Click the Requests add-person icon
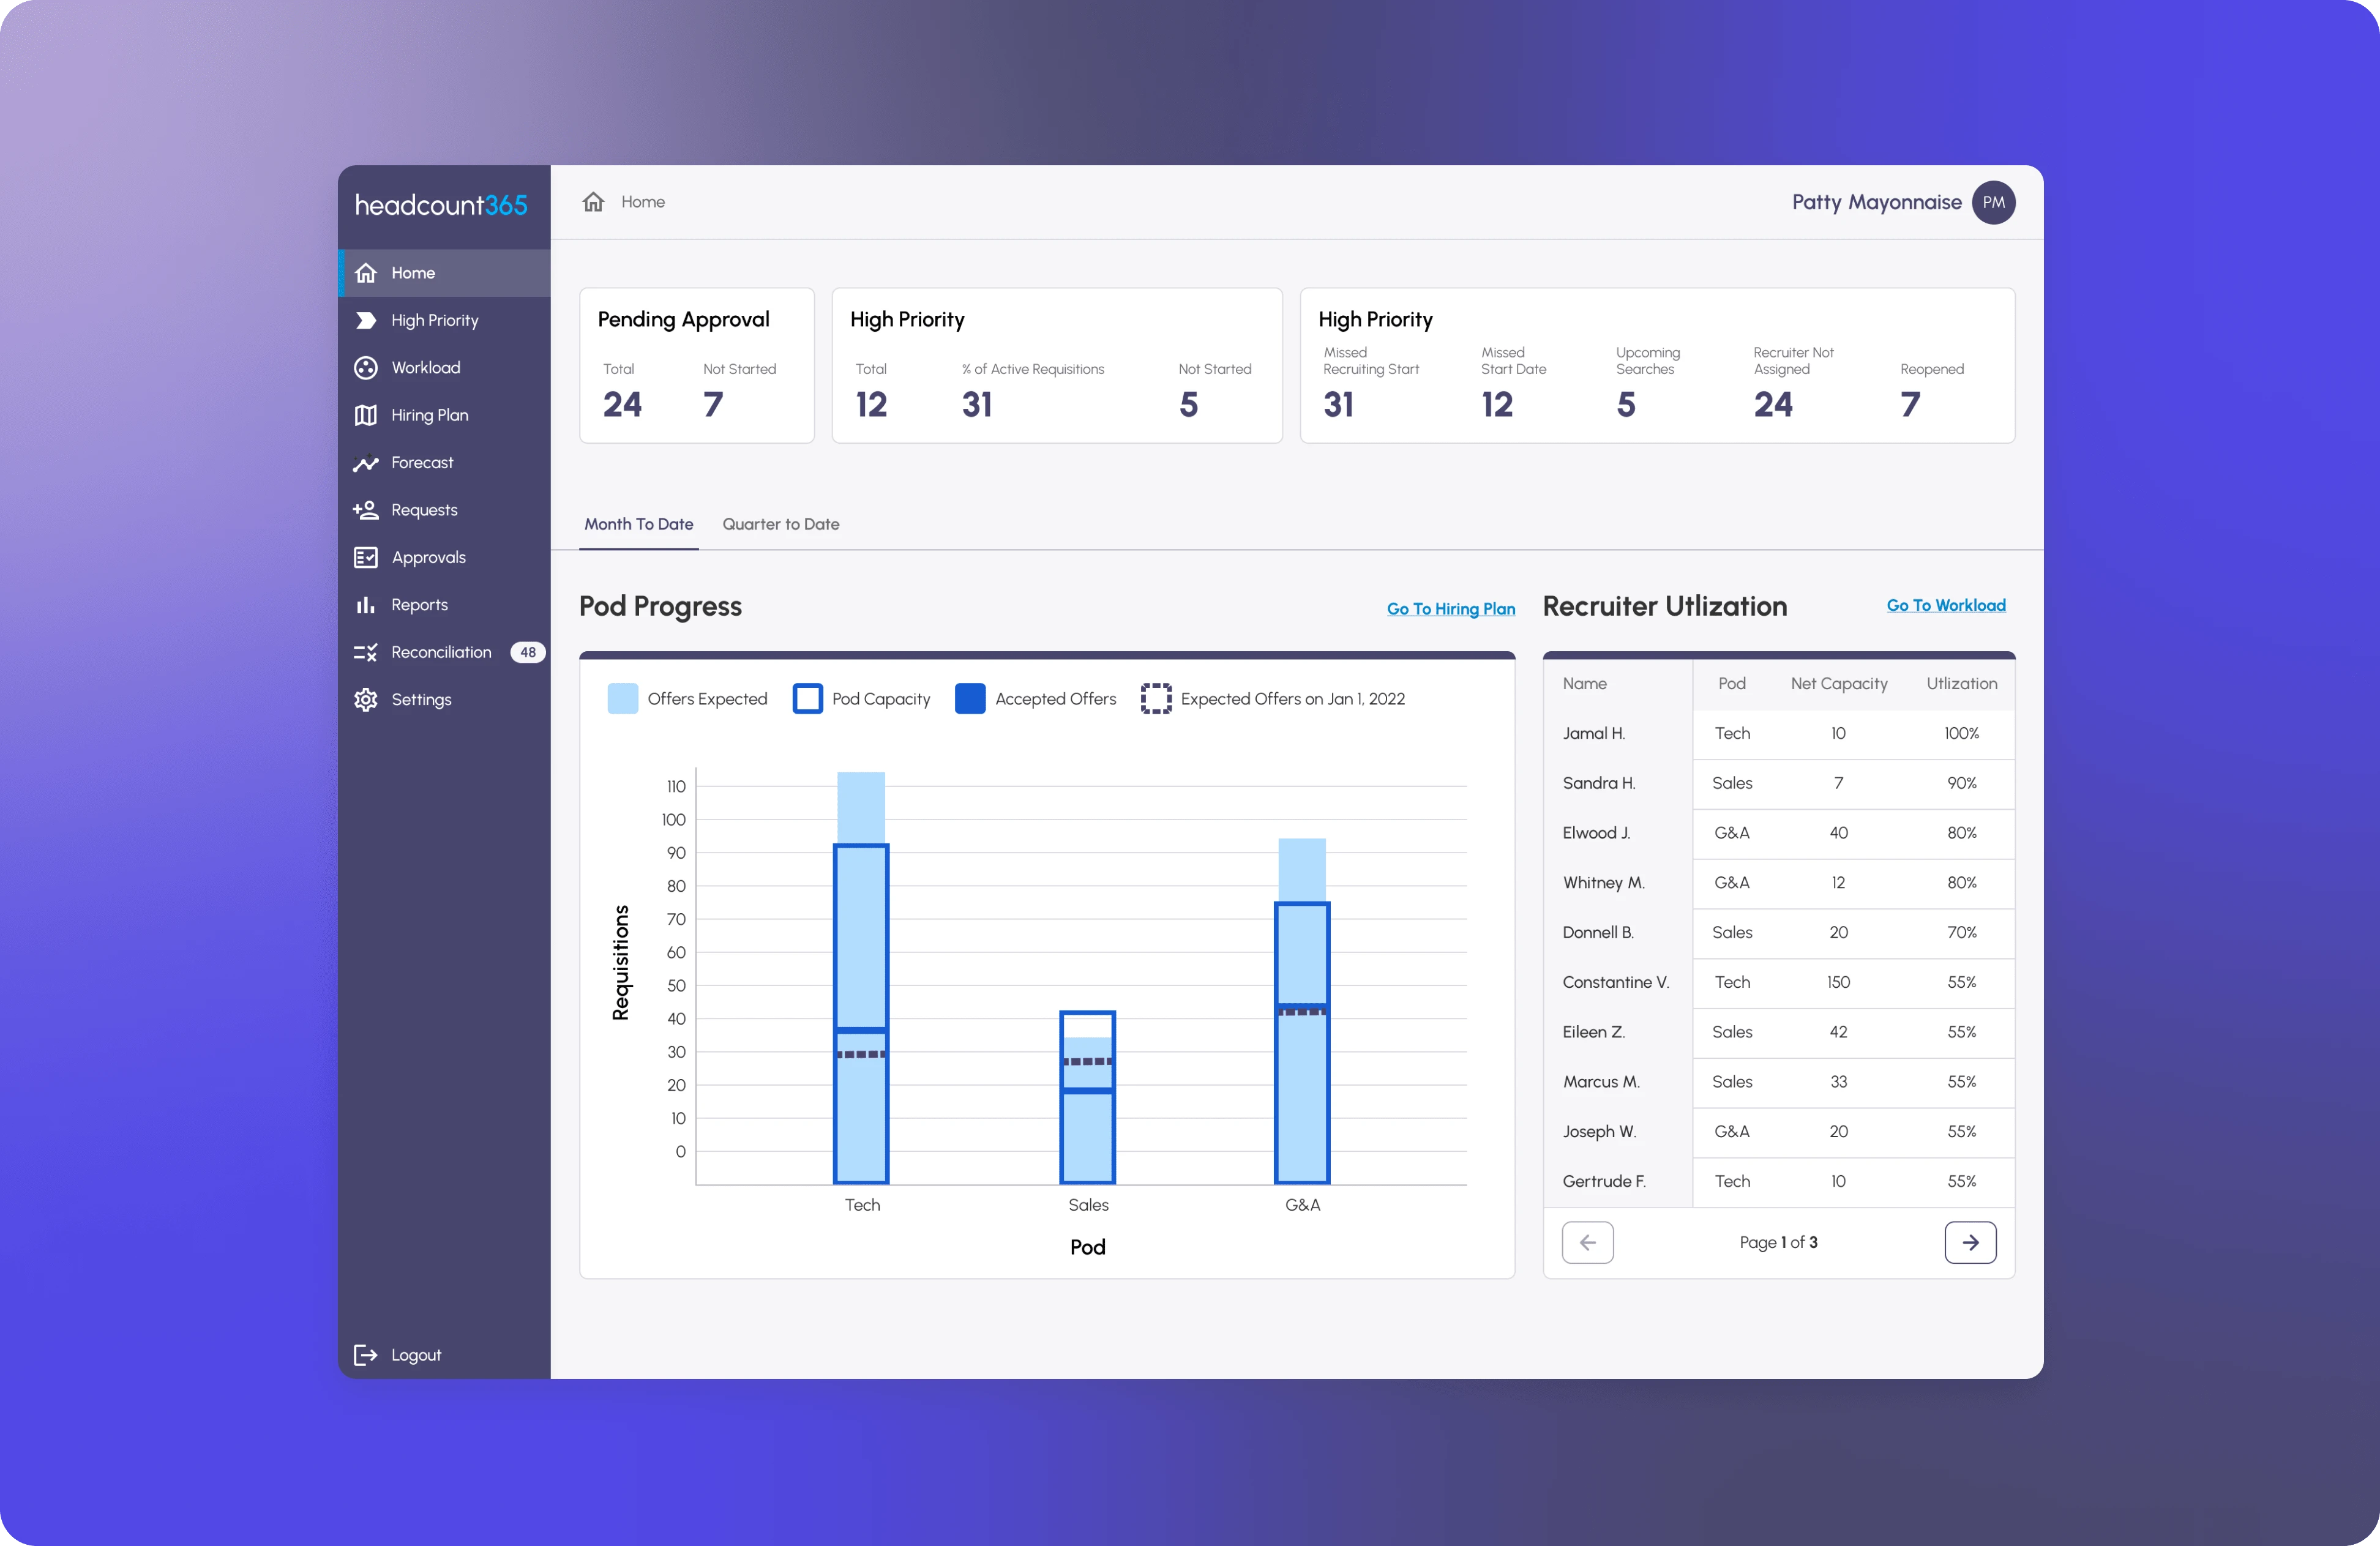 [366, 510]
